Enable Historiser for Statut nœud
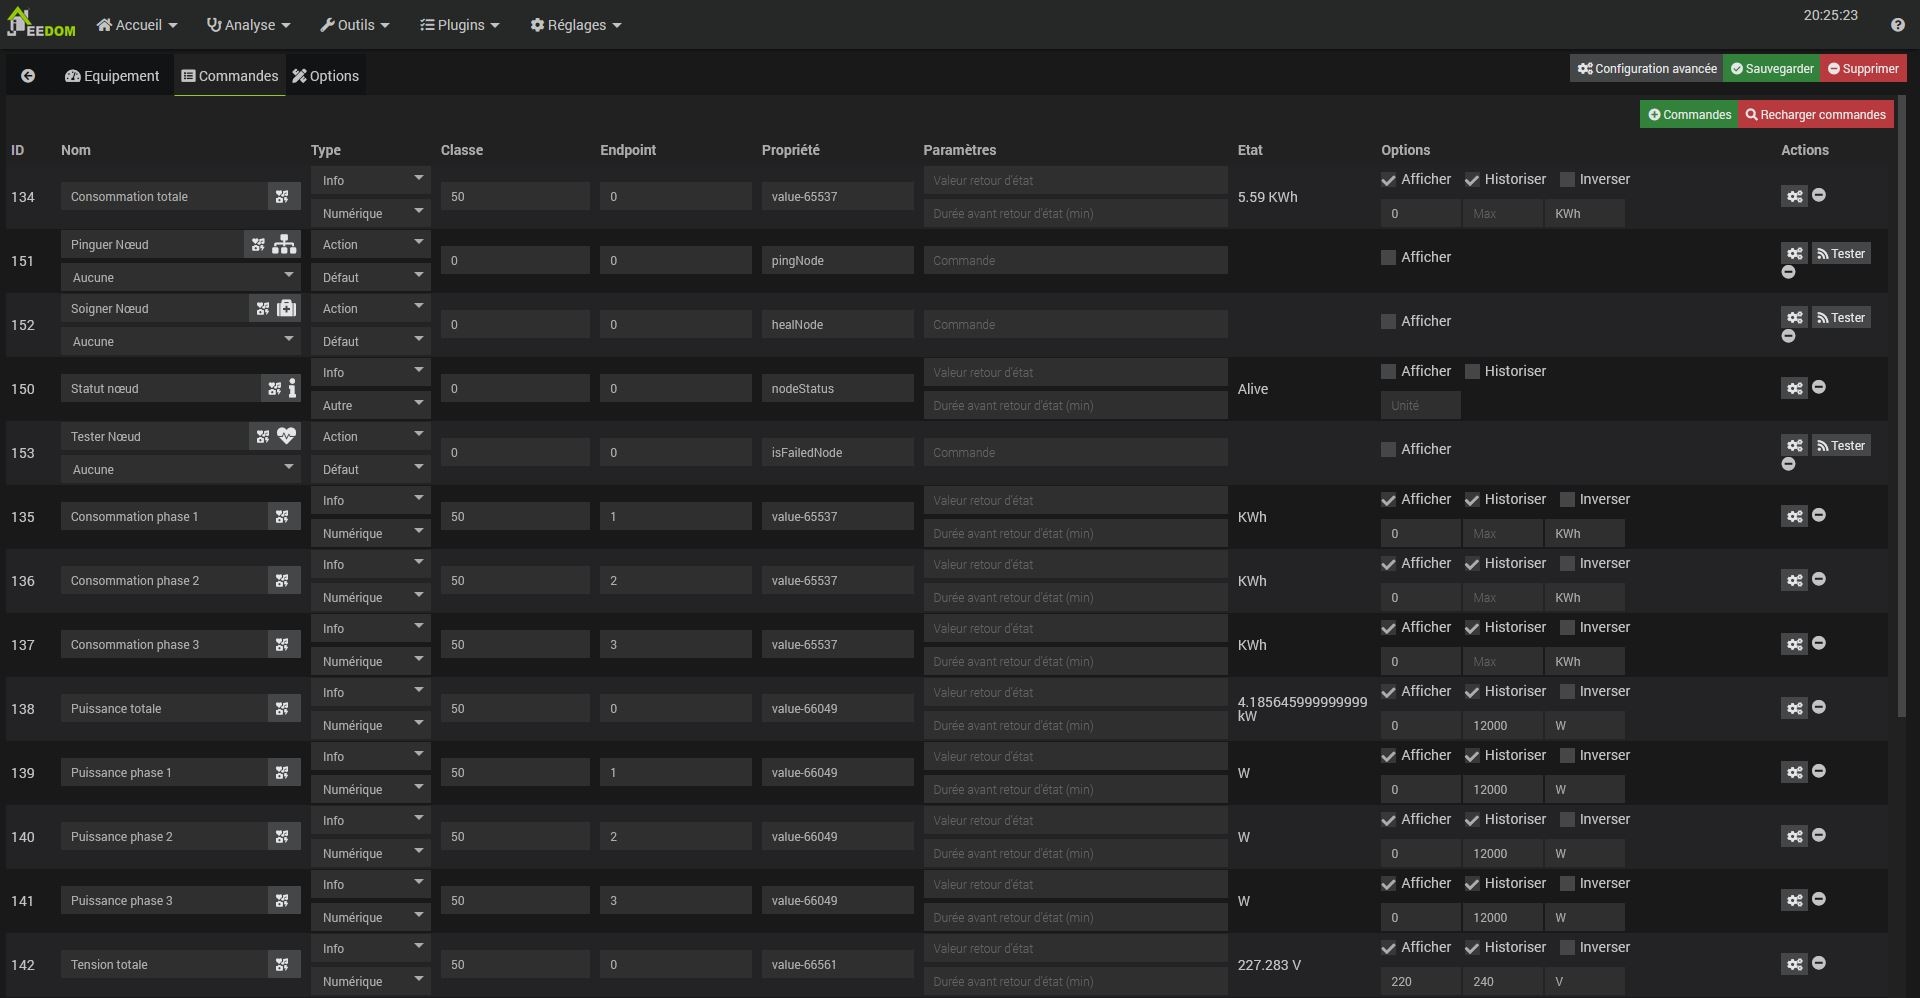This screenshot has width=1920, height=998. click(1472, 372)
